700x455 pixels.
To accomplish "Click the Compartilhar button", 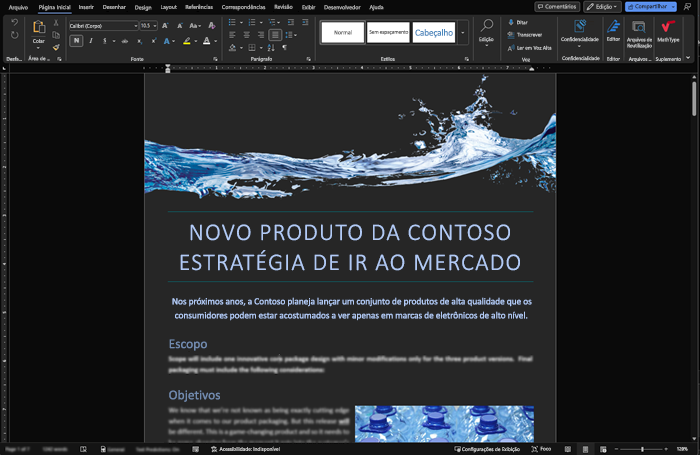I will pos(647,7).
